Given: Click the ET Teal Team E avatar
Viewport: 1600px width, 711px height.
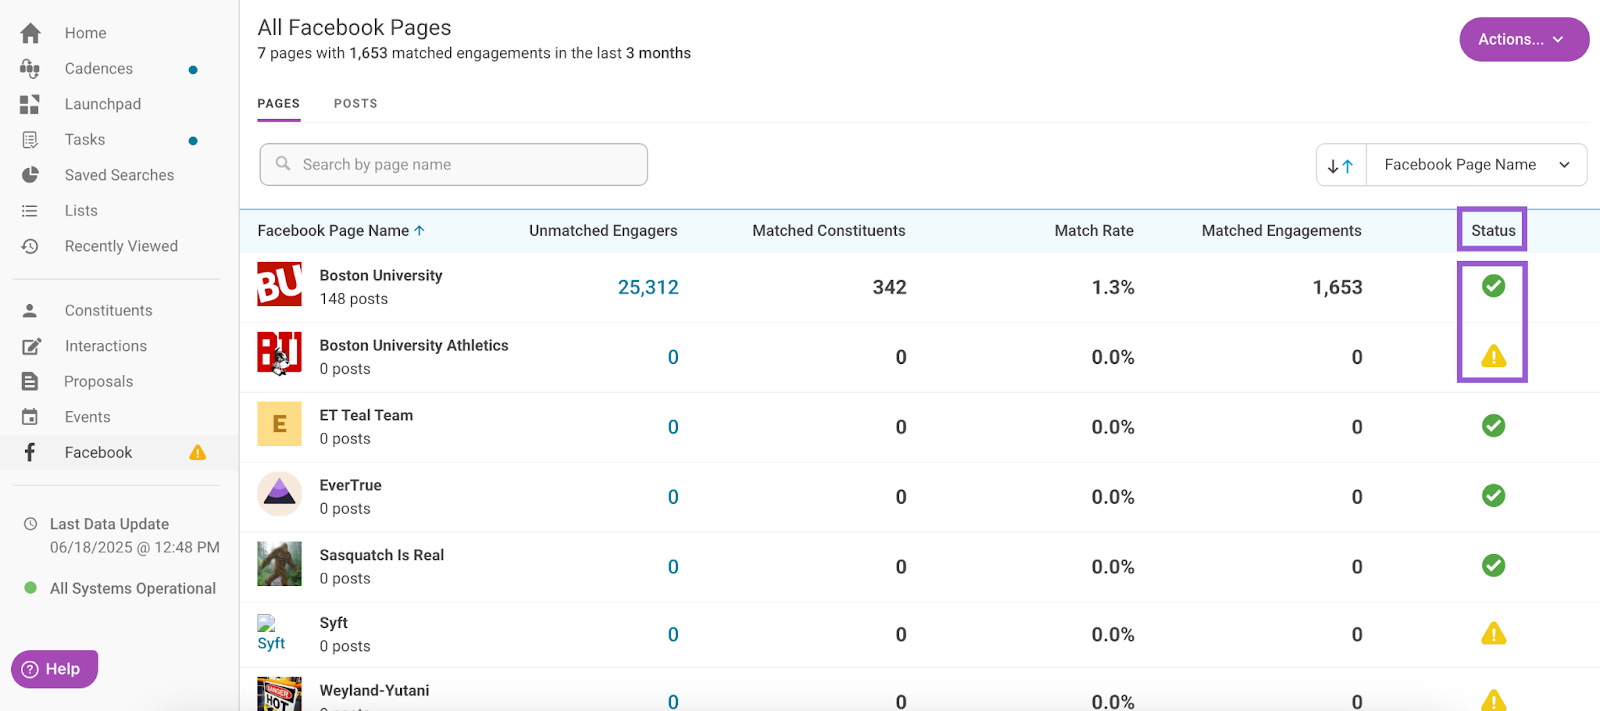Looking at the screenshot, I should pos(279,424).
